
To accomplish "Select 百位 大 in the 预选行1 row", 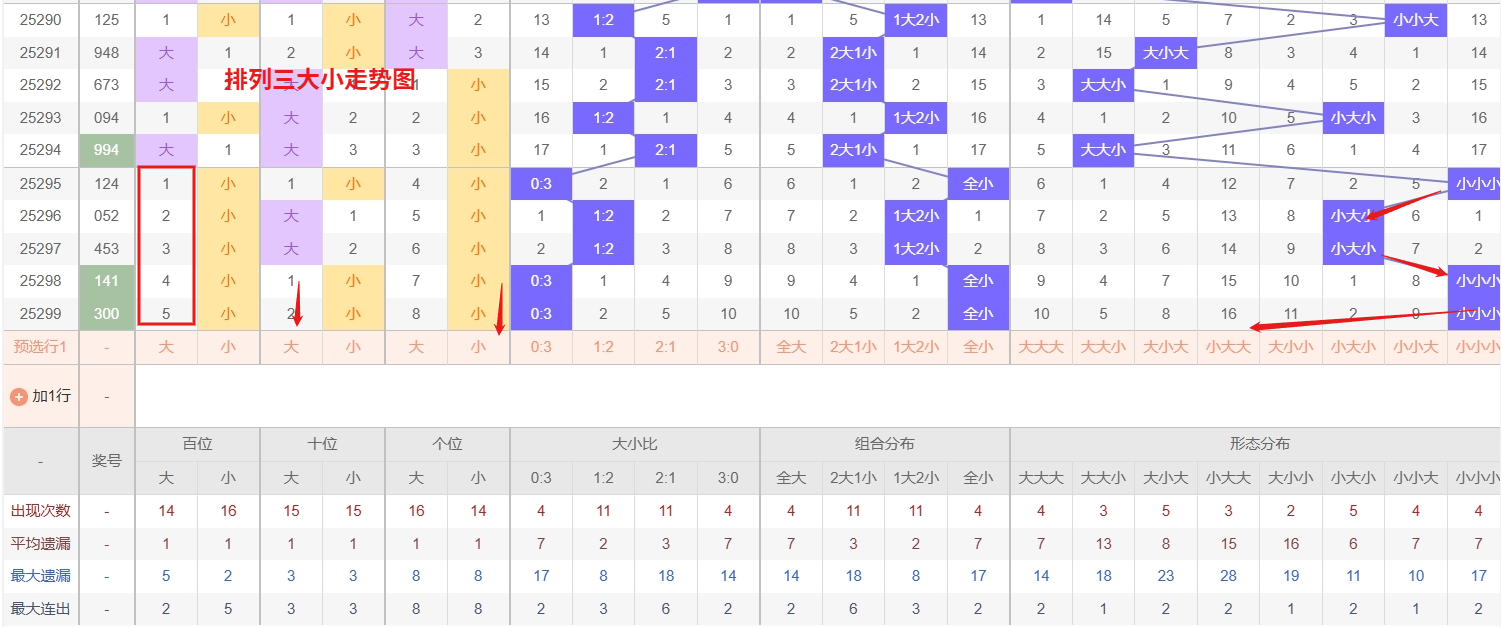I will pos(166,347).
